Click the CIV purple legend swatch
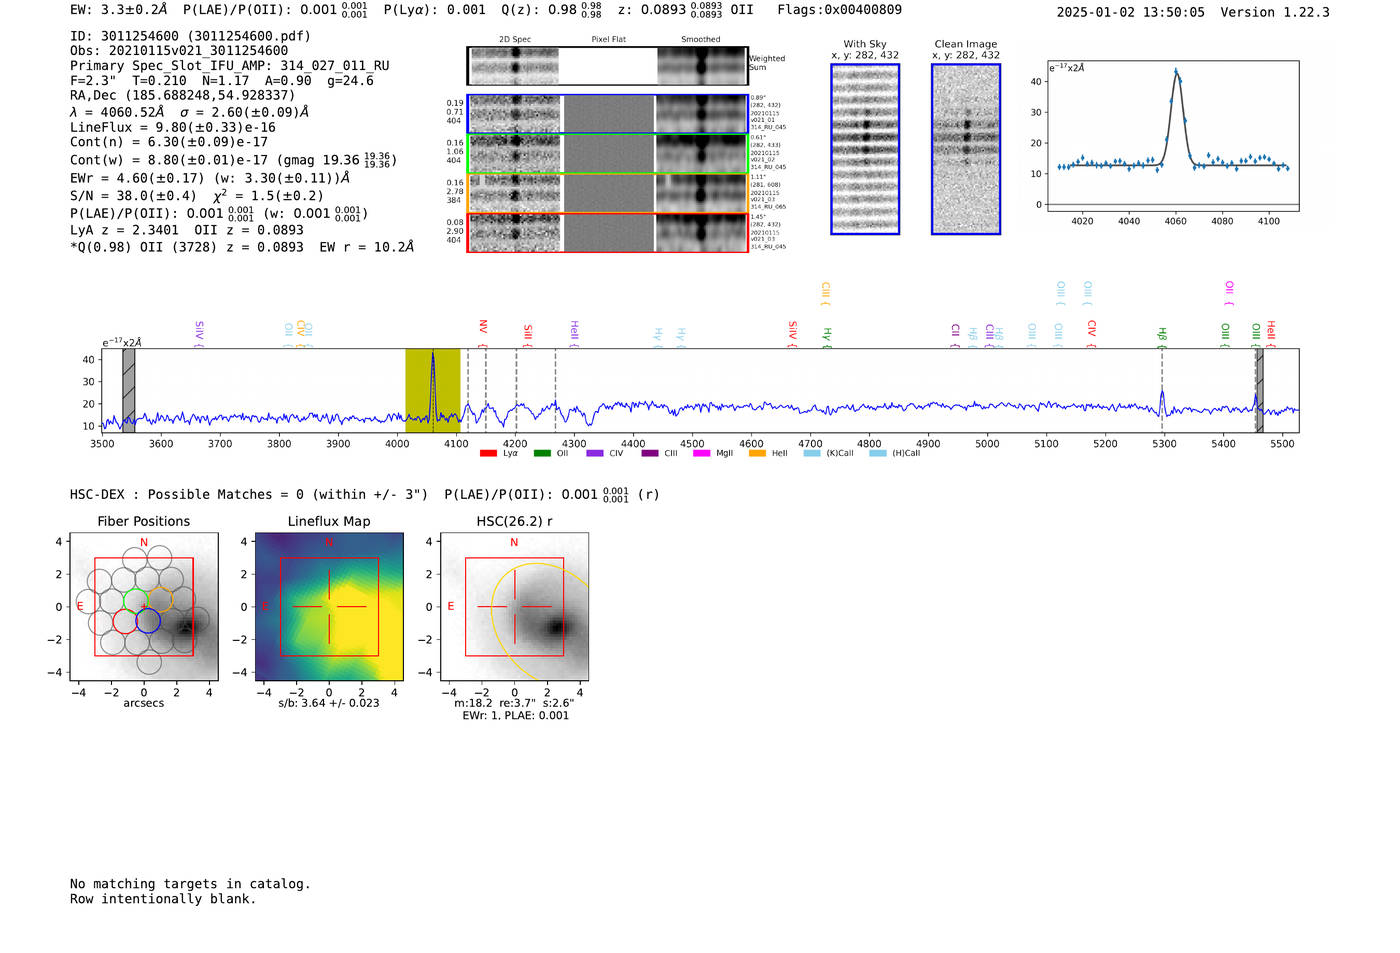Viewport: 1400px width, 953px height. (x=596, y=454)
